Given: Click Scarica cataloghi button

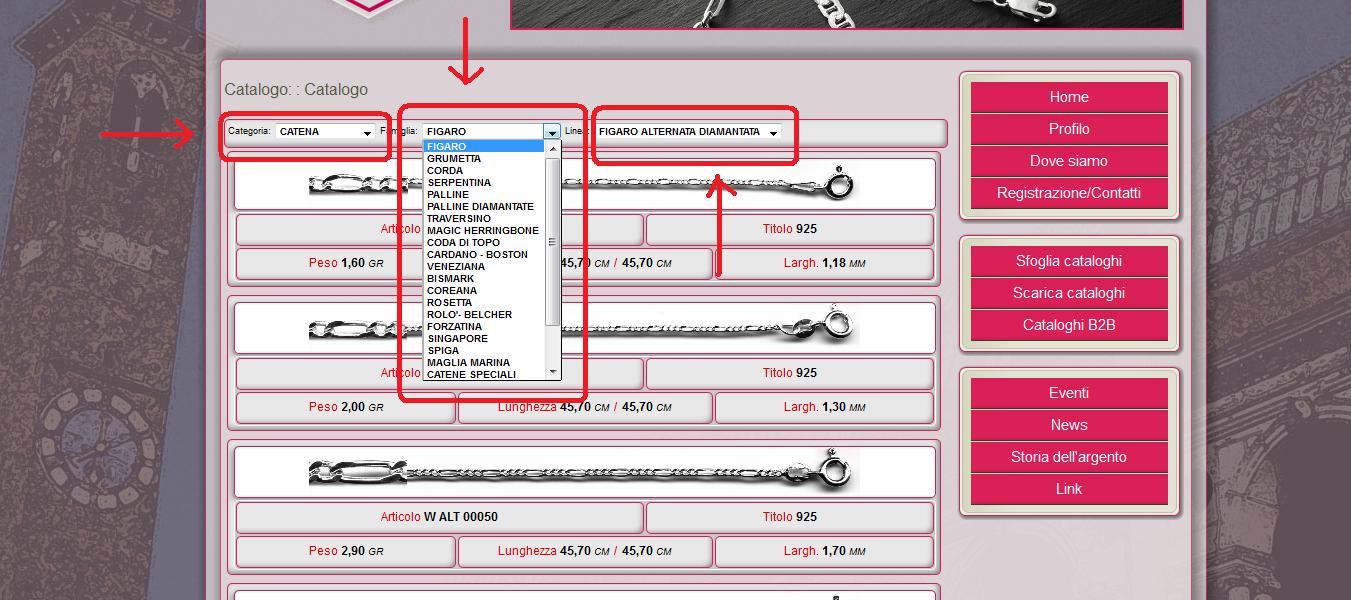Looking at the screenshot, I should click(1069, 293).
